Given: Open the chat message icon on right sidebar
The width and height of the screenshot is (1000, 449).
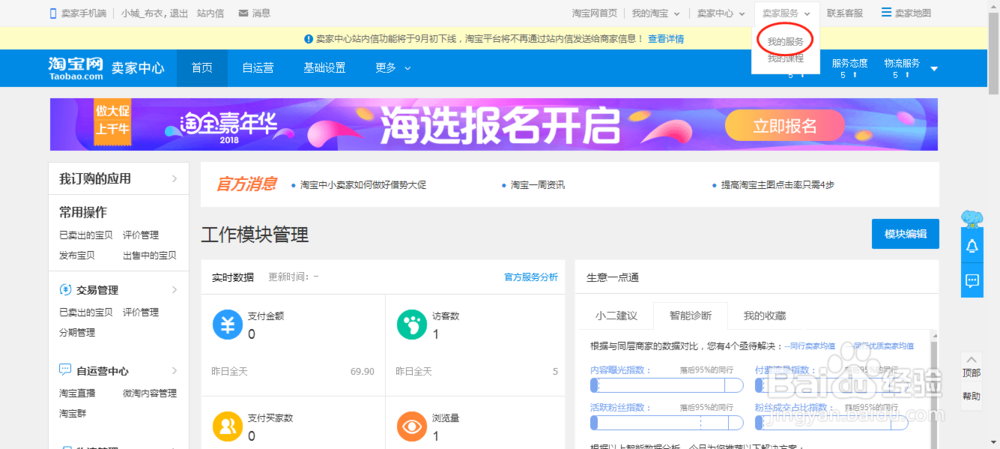Looking at the screenshot, I should [x=972, y=280].
